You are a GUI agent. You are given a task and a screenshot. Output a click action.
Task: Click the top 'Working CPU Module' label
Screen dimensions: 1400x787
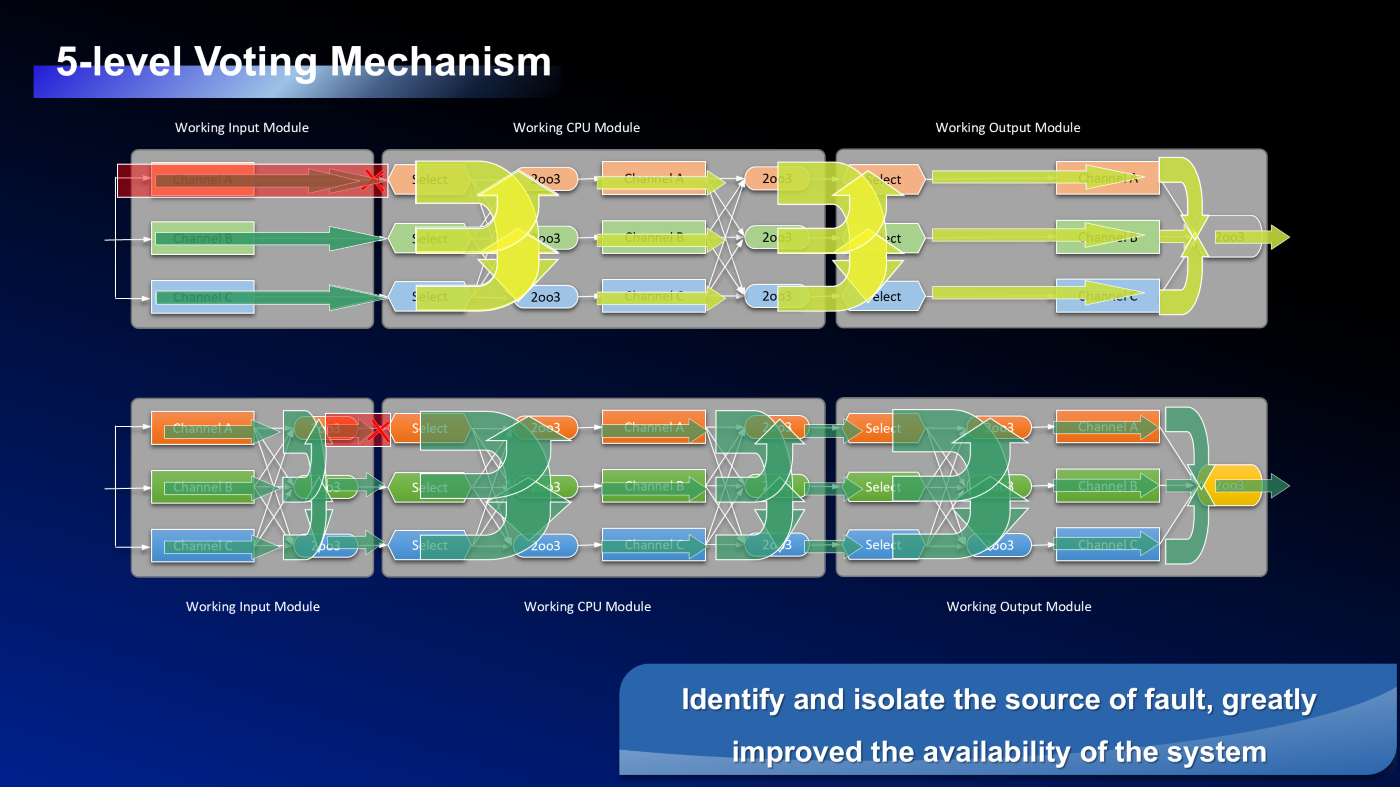pyautogui.click(x=576, y=128)
